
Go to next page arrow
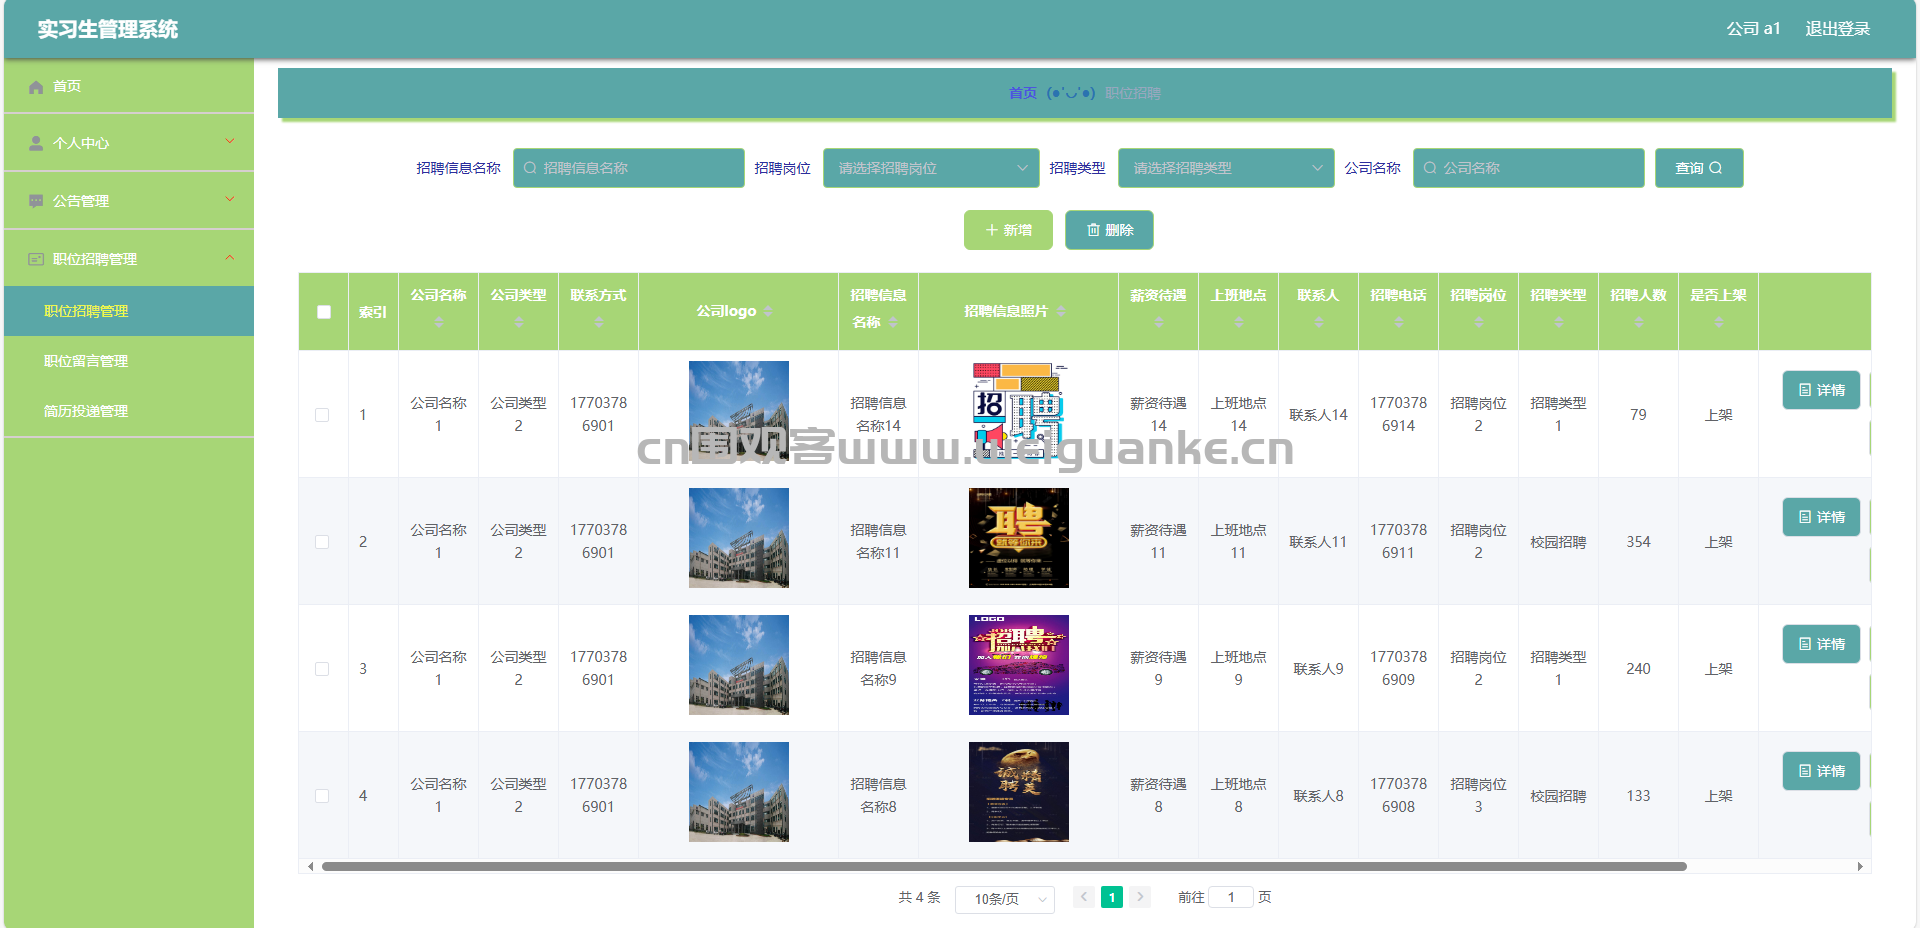[1140, 897]
